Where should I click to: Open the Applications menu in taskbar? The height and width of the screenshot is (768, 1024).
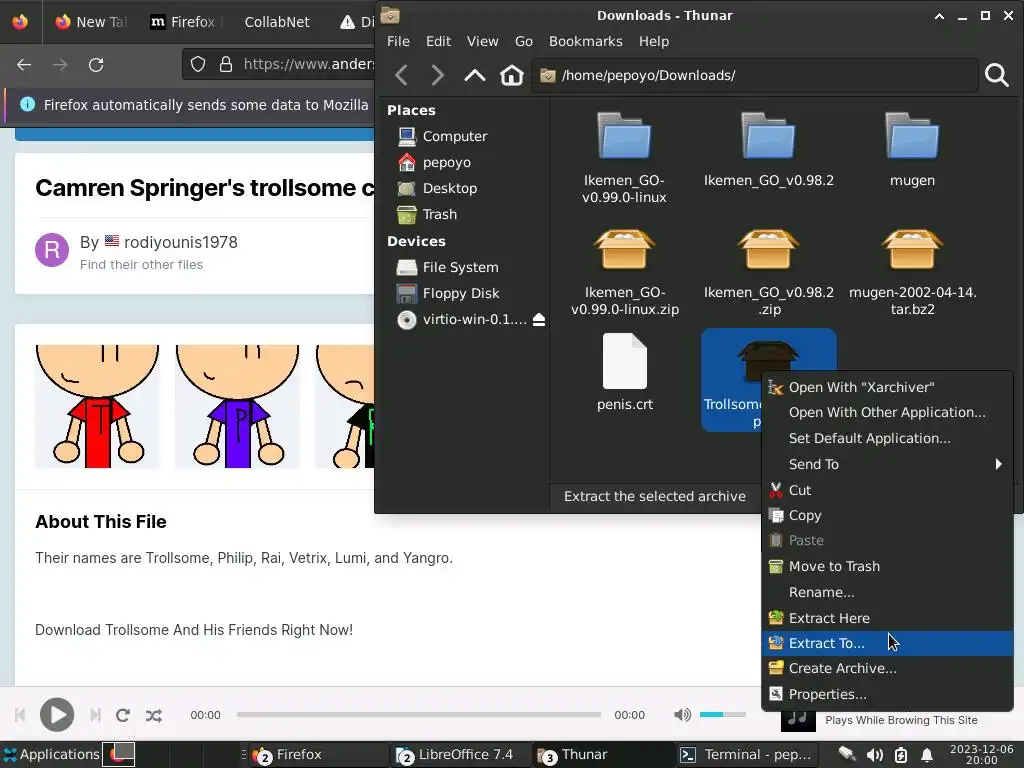click(52, 754)
